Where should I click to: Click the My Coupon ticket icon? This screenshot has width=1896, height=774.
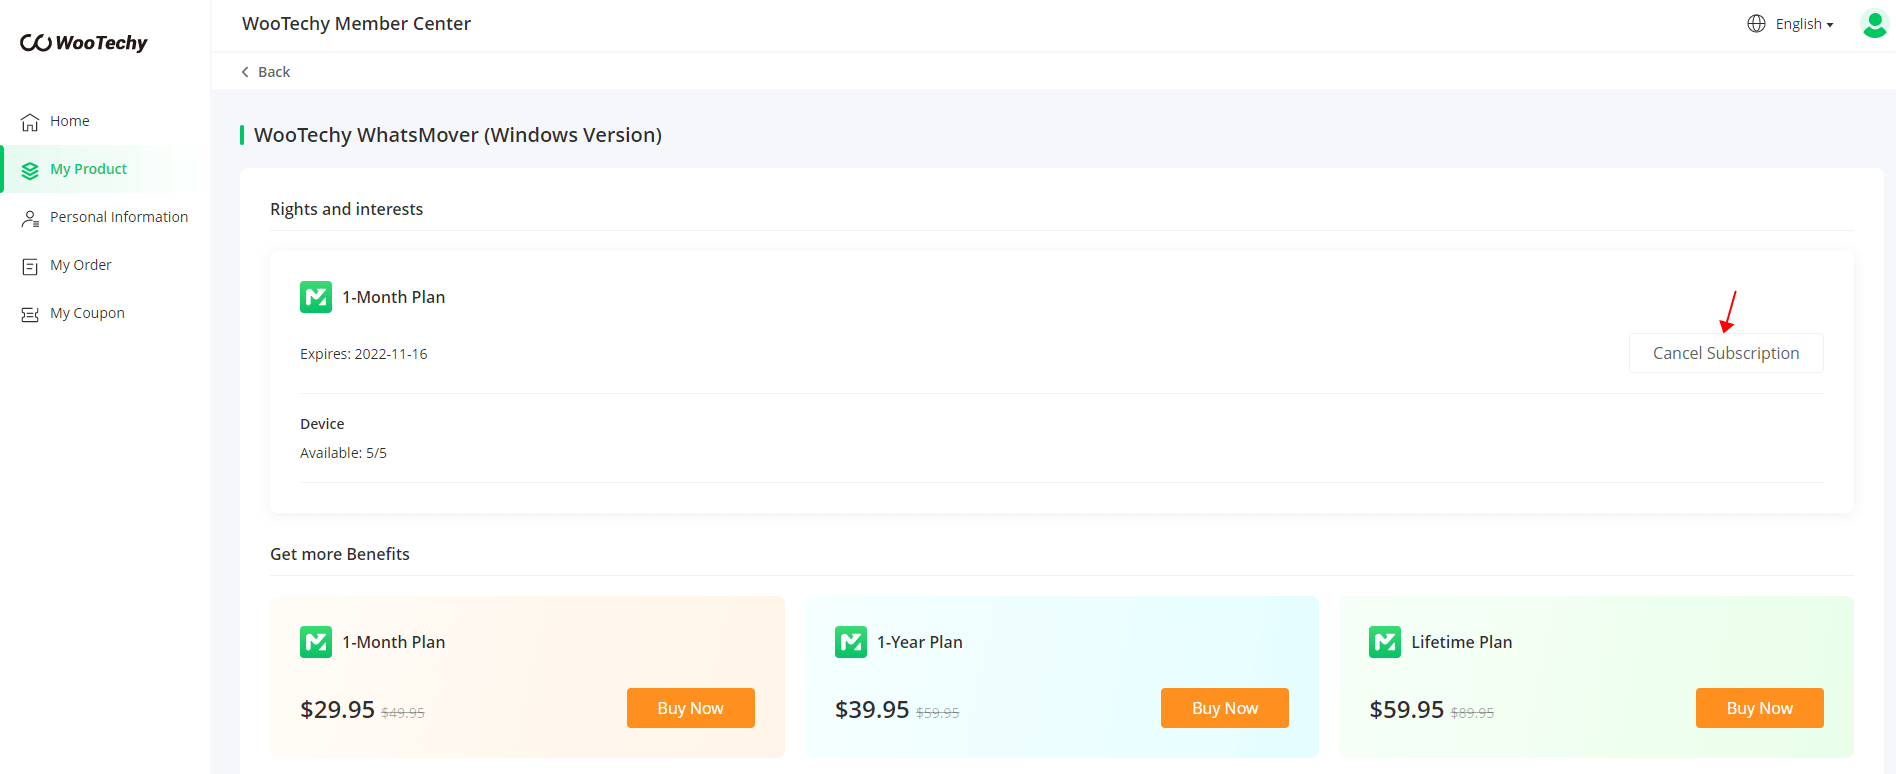pos(30,314)
